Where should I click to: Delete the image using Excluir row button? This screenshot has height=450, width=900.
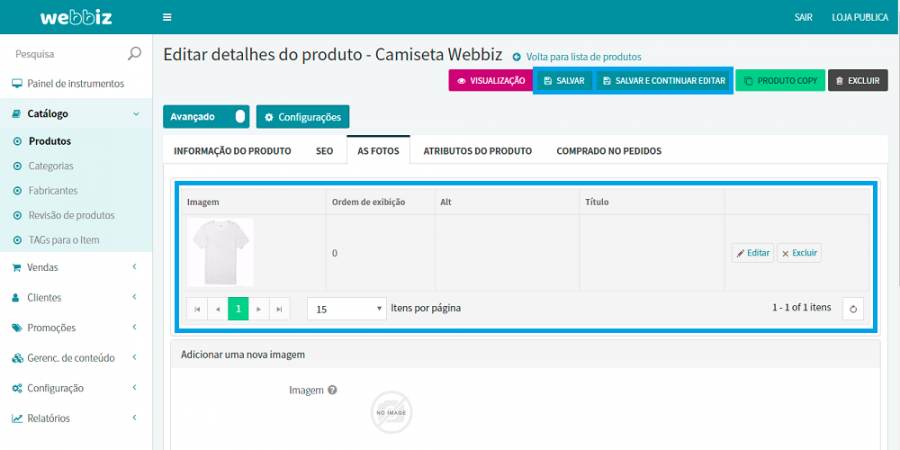(799, 253)
